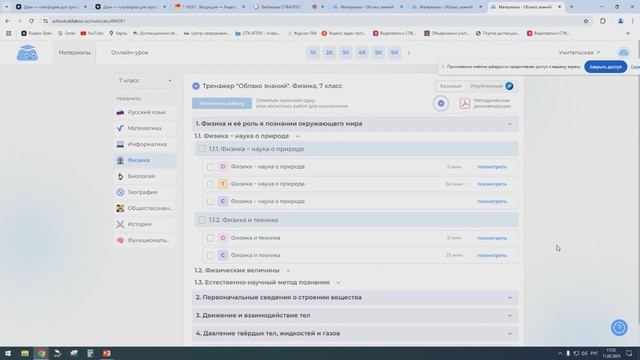Click the География globe icon
The width and height of the screenshot is (640, 360).
click(120, 192)
